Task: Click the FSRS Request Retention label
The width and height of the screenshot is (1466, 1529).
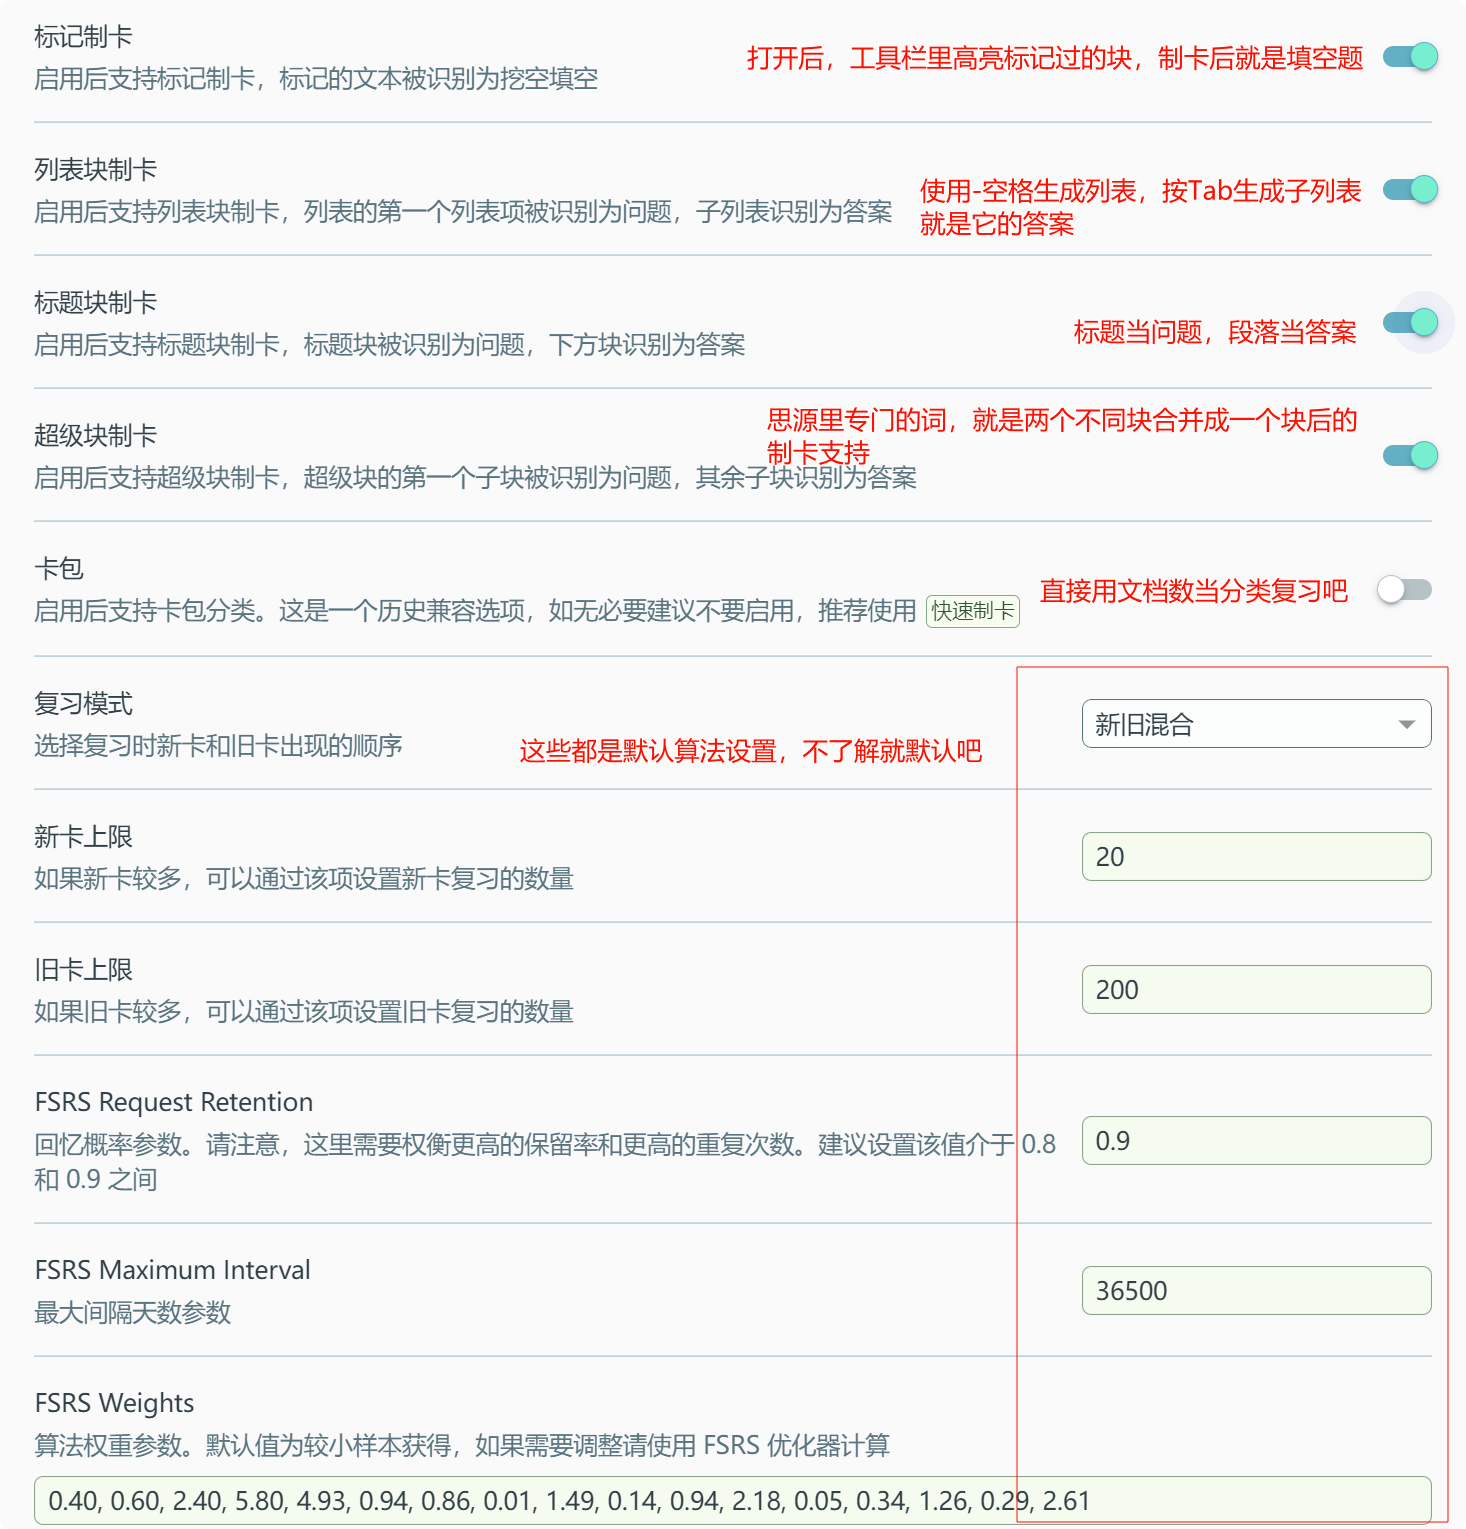Action: click(174, 1102)
